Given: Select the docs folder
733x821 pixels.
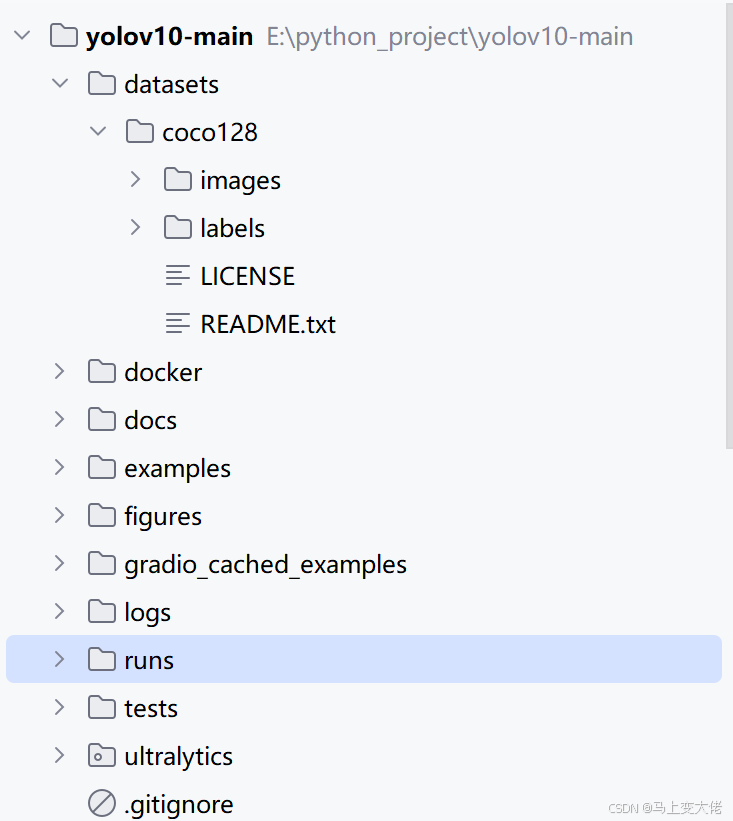Looking at the screenshot, I should point(150,419).
